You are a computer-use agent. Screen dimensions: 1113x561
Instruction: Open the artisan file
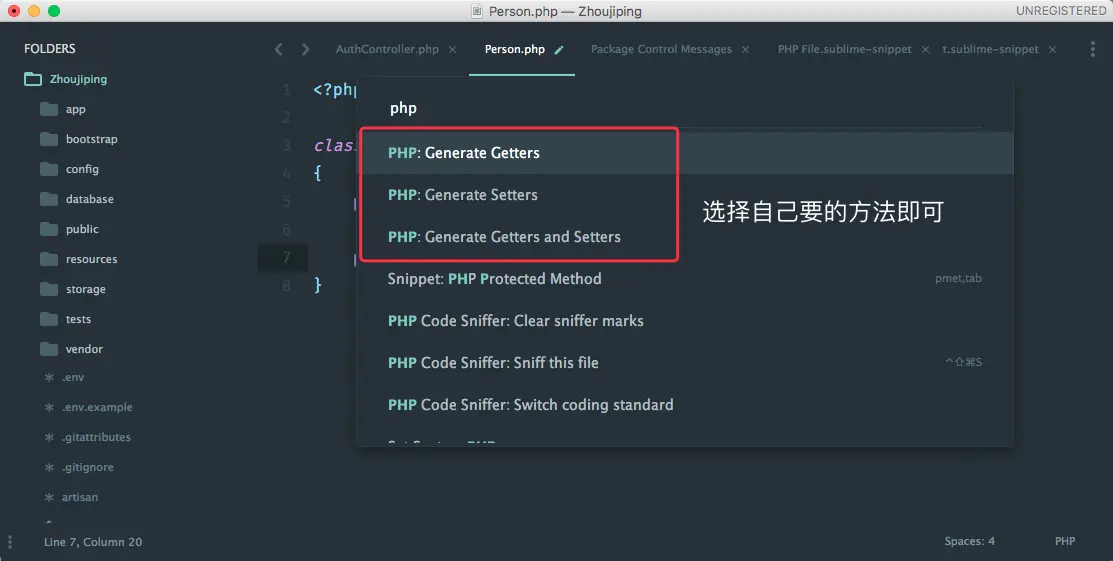(80, 497)
